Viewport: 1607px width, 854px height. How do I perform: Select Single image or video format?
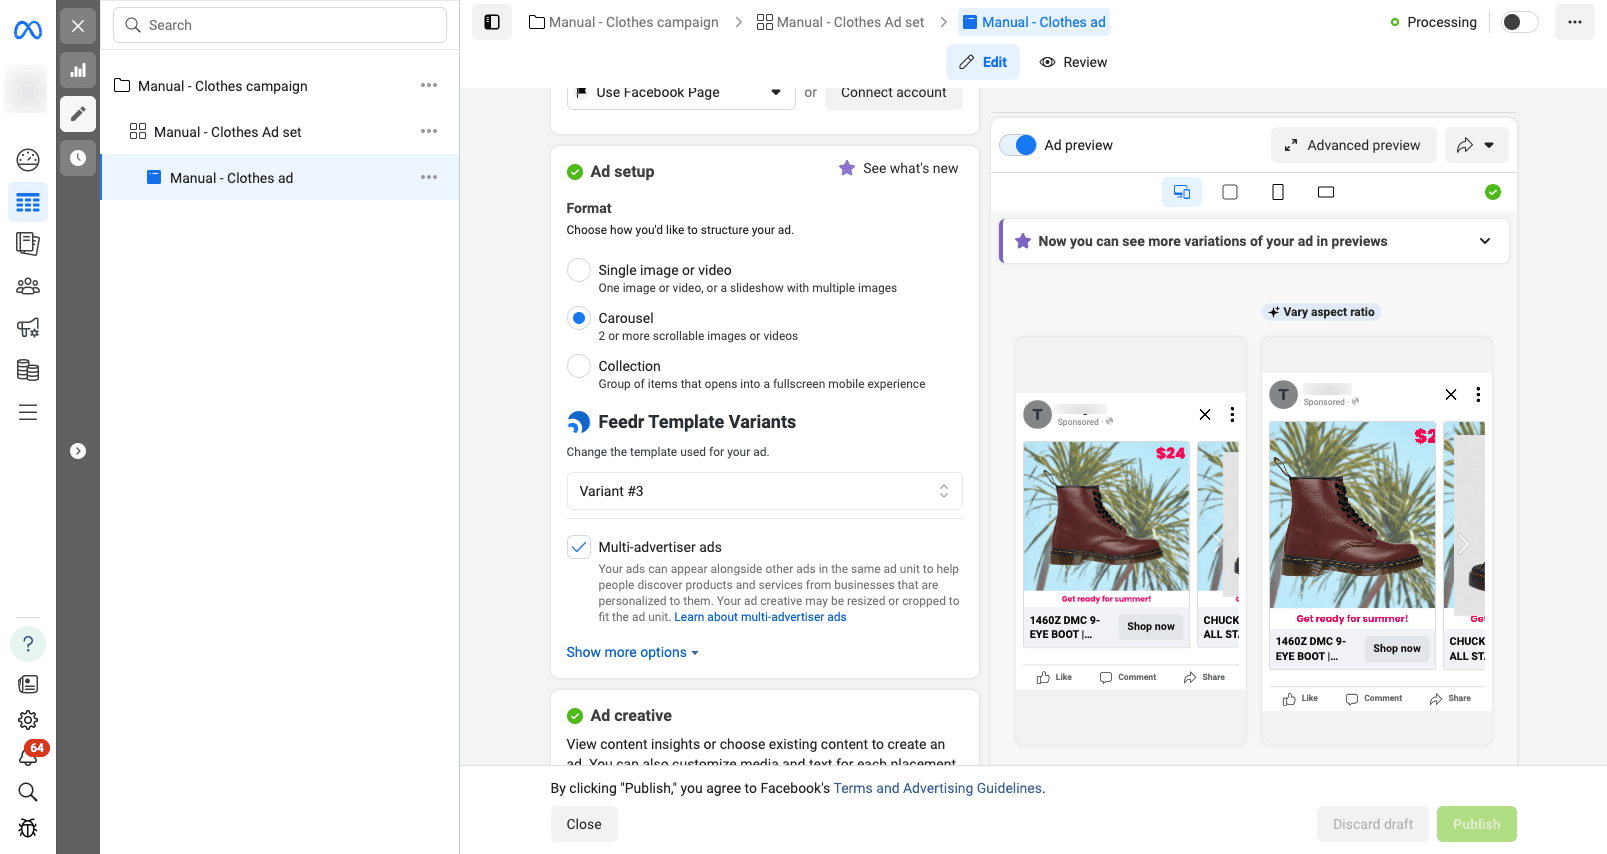click(579, 270)
